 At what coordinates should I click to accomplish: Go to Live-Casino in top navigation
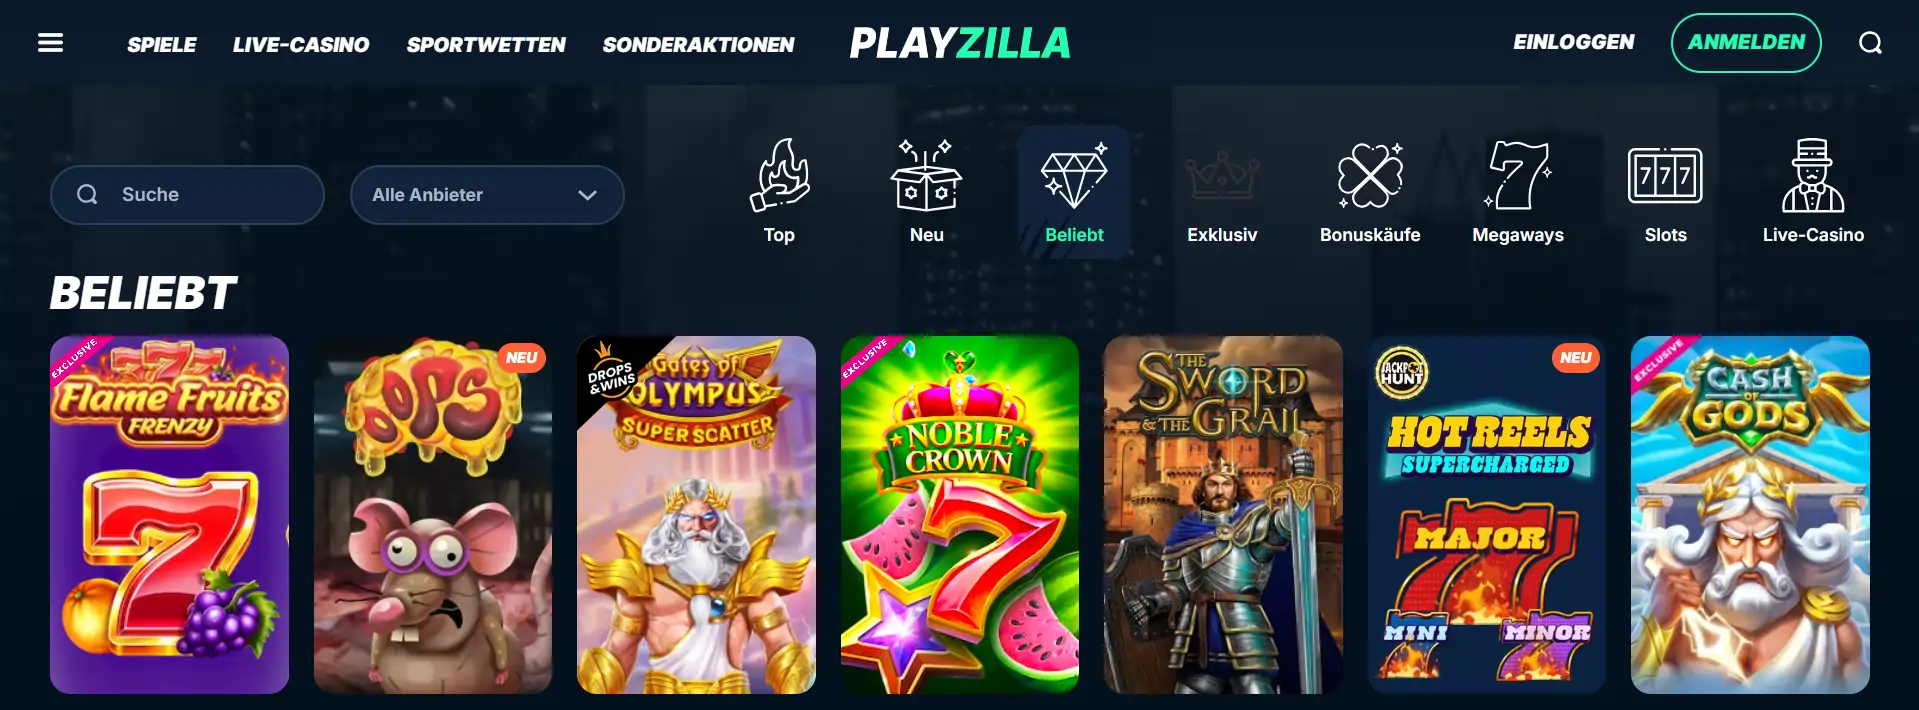coord(301,45)
